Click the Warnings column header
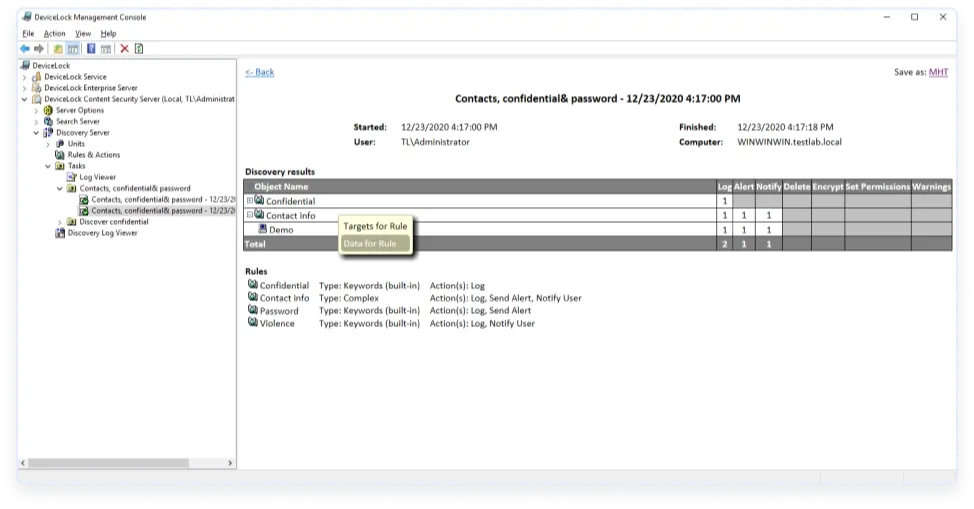This screenshot has width=974, height=509. point(931,186)
